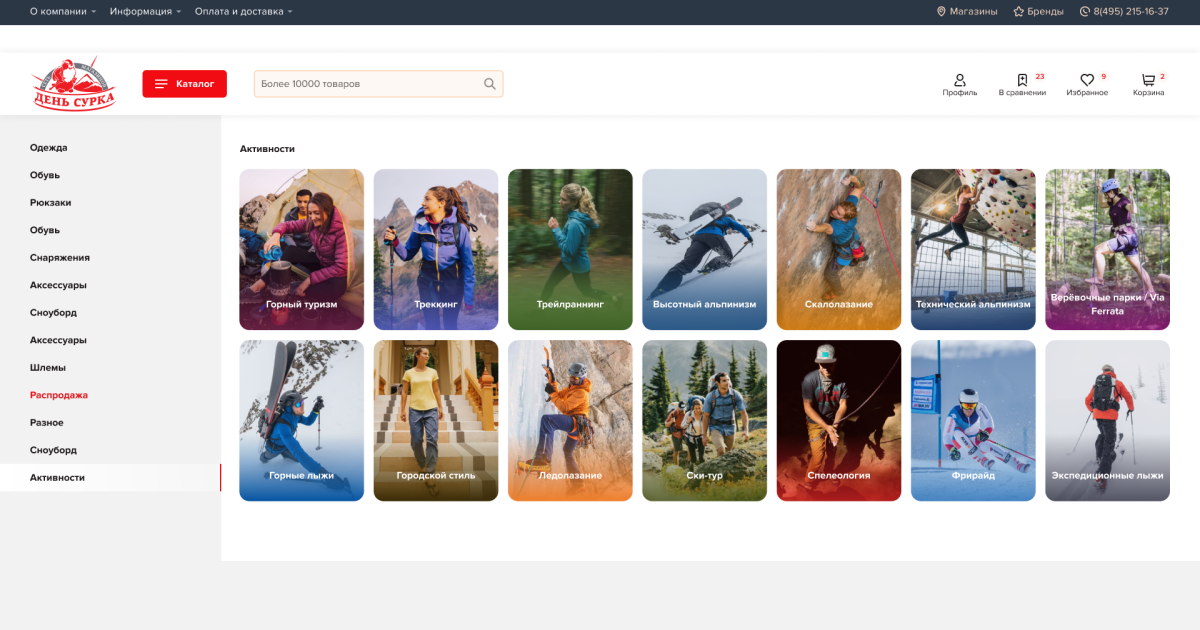Open the Технический альпинизм activity card
1200x630 pixels.
tap(973, 249)
